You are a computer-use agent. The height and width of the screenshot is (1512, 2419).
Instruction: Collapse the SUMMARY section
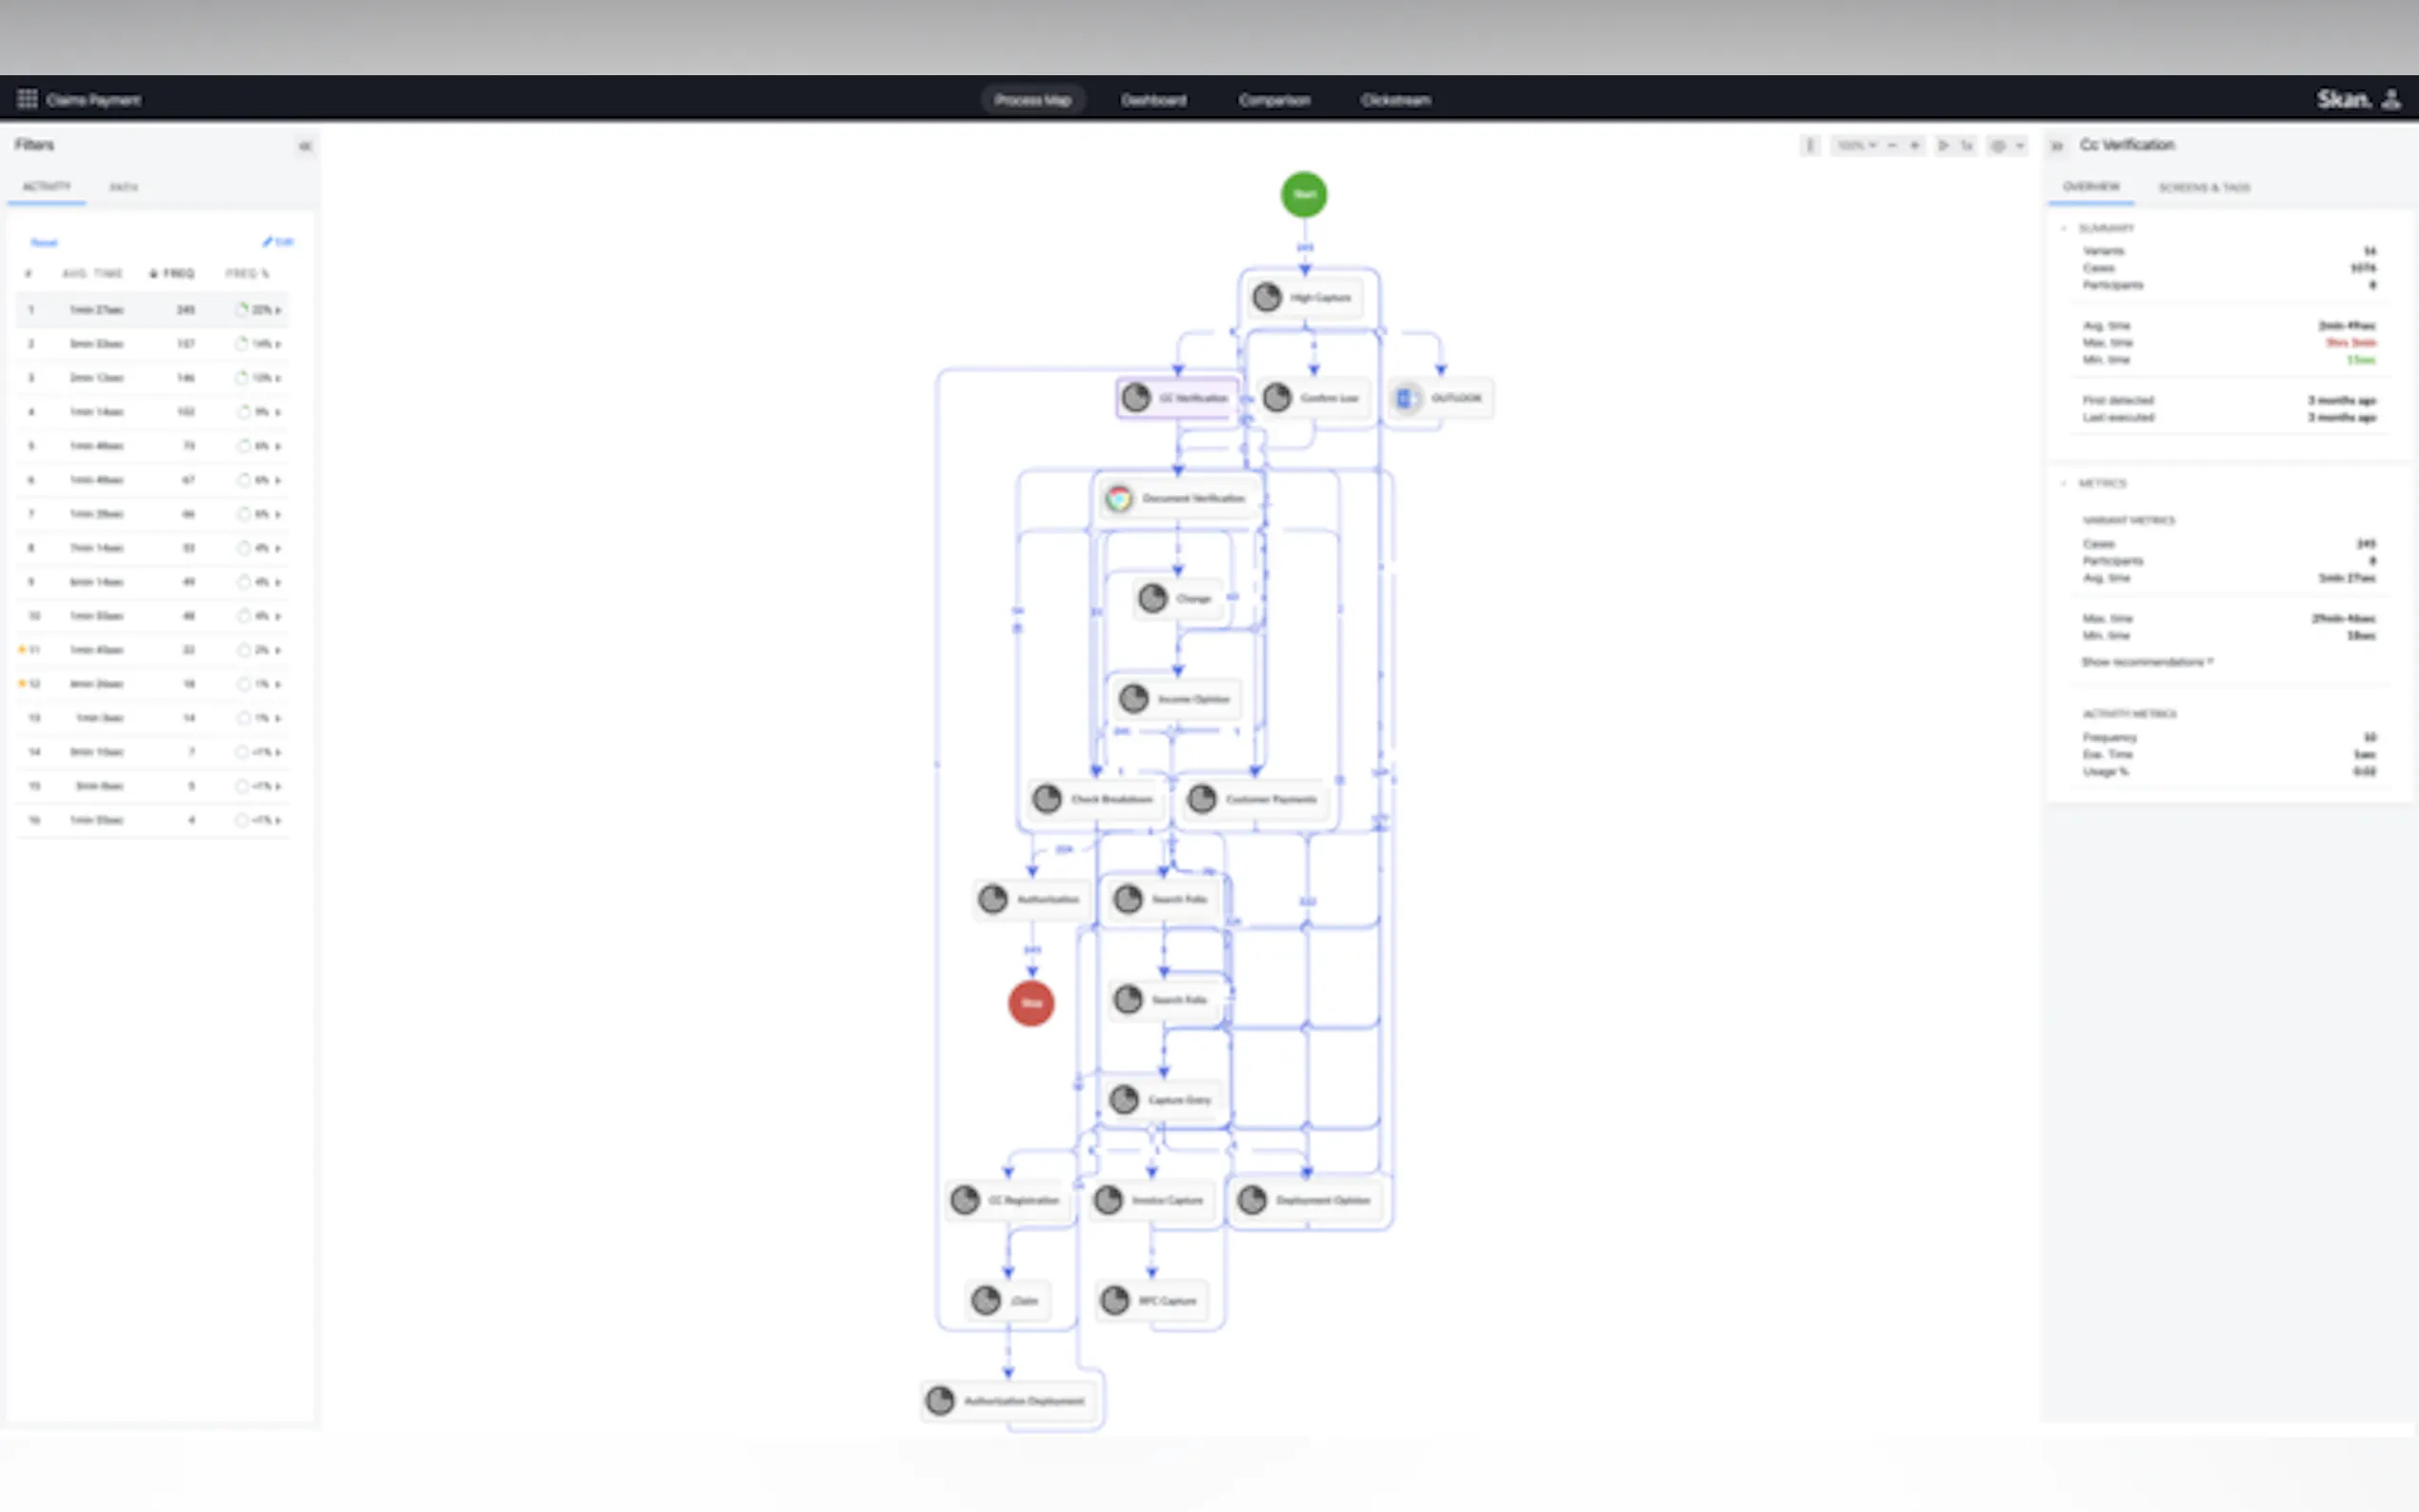pyautogui.click(x=2064, y=228)
